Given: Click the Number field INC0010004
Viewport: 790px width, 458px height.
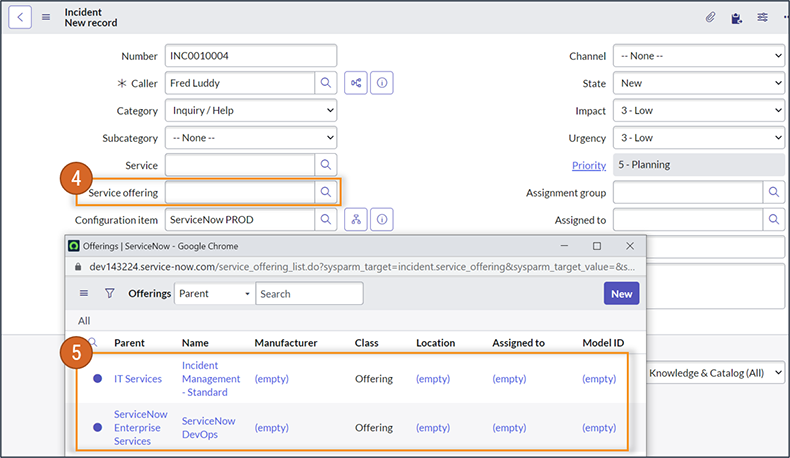Looking at the screenshot, I should click(251, 55).
